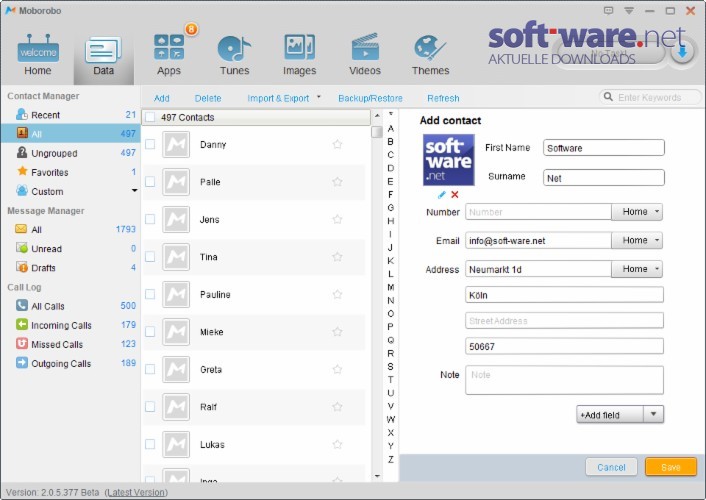Open Address type Home dropdown
This screenshot has width=706, height=500.
coord(637,269)
